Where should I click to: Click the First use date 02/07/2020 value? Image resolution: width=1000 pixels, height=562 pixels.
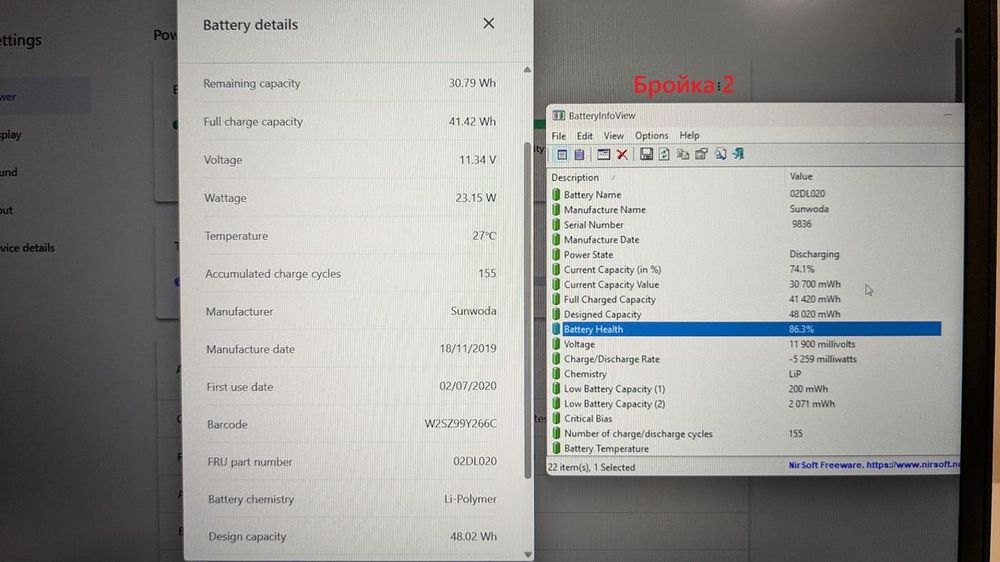(467, 386)
